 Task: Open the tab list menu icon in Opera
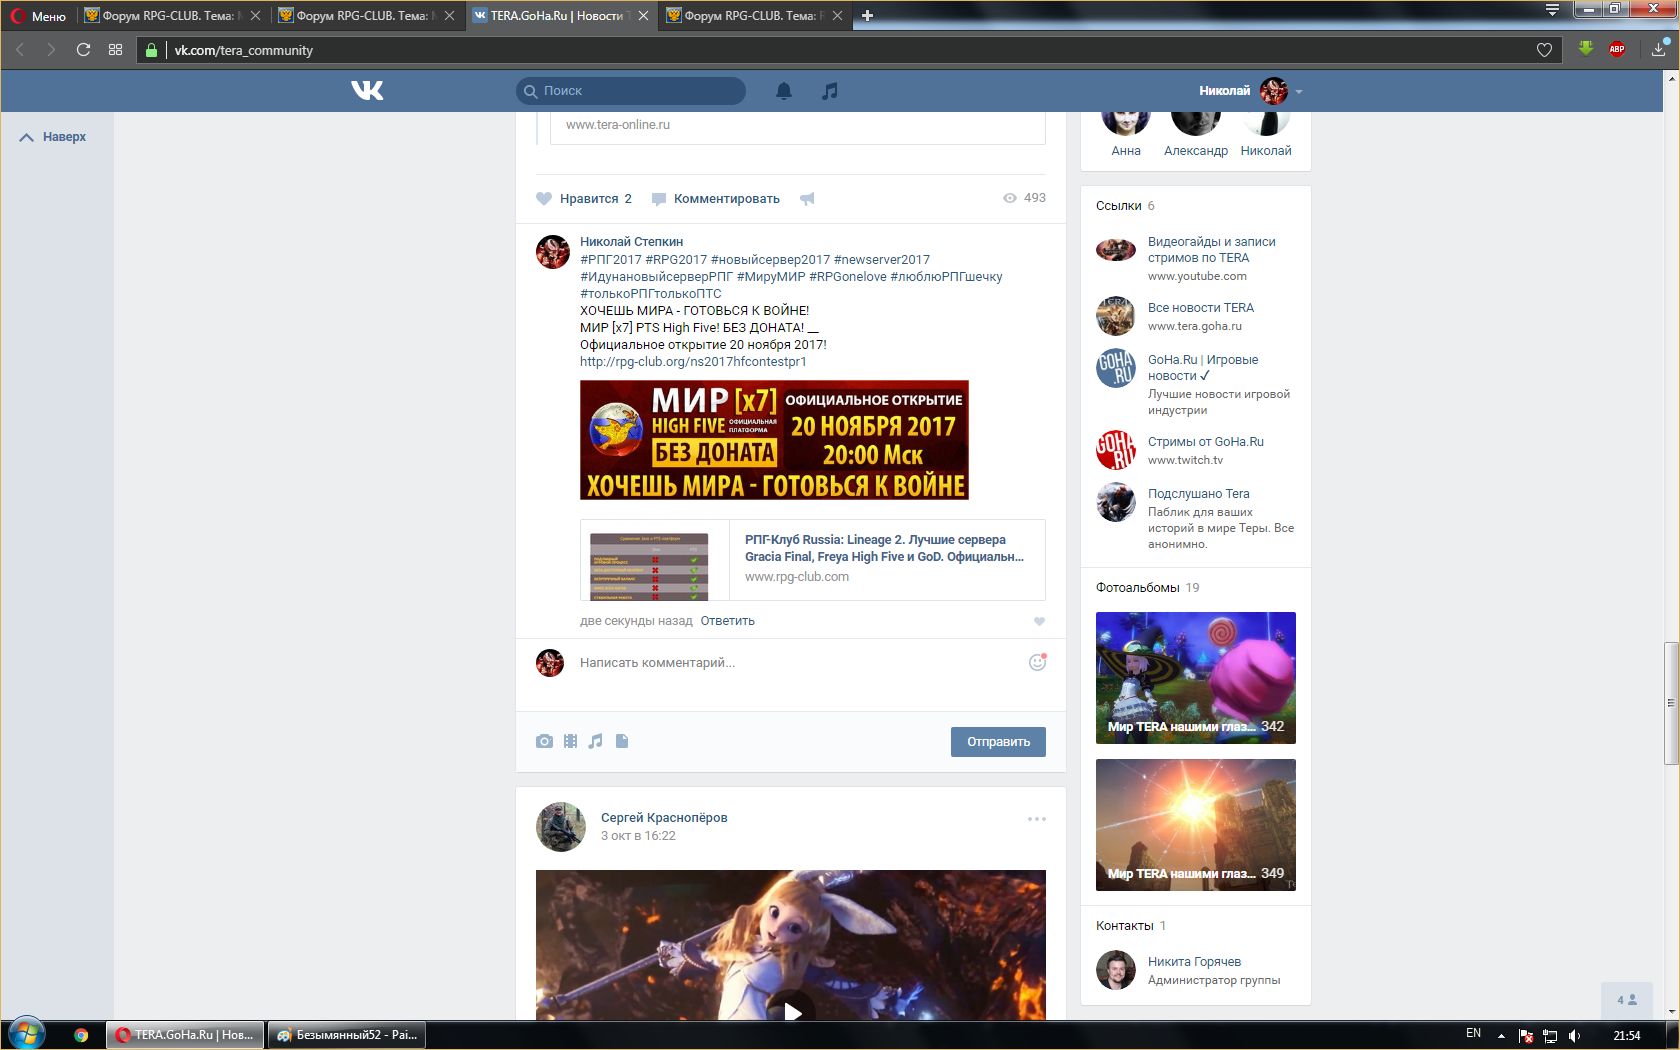tap(1552, 10)
